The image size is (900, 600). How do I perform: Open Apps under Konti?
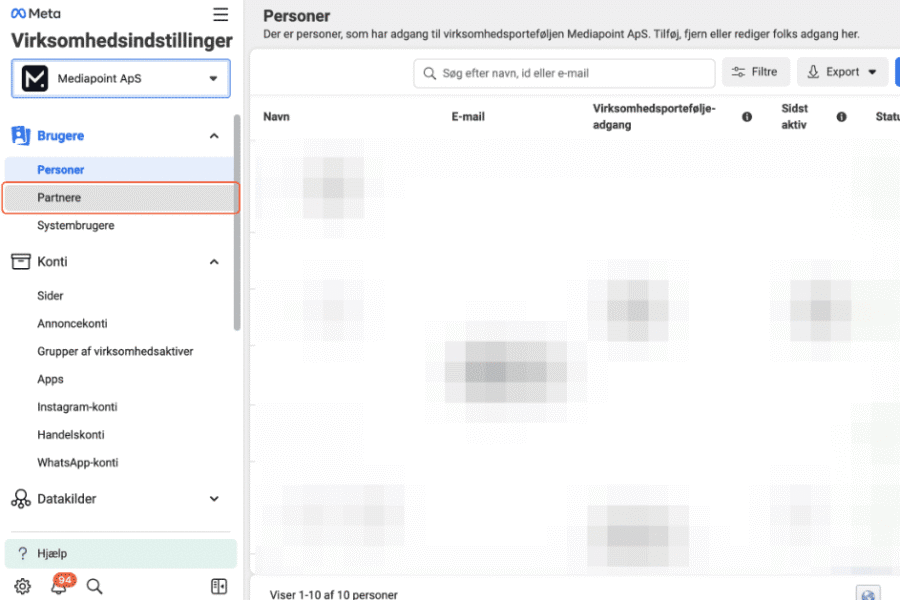(51, 380)
